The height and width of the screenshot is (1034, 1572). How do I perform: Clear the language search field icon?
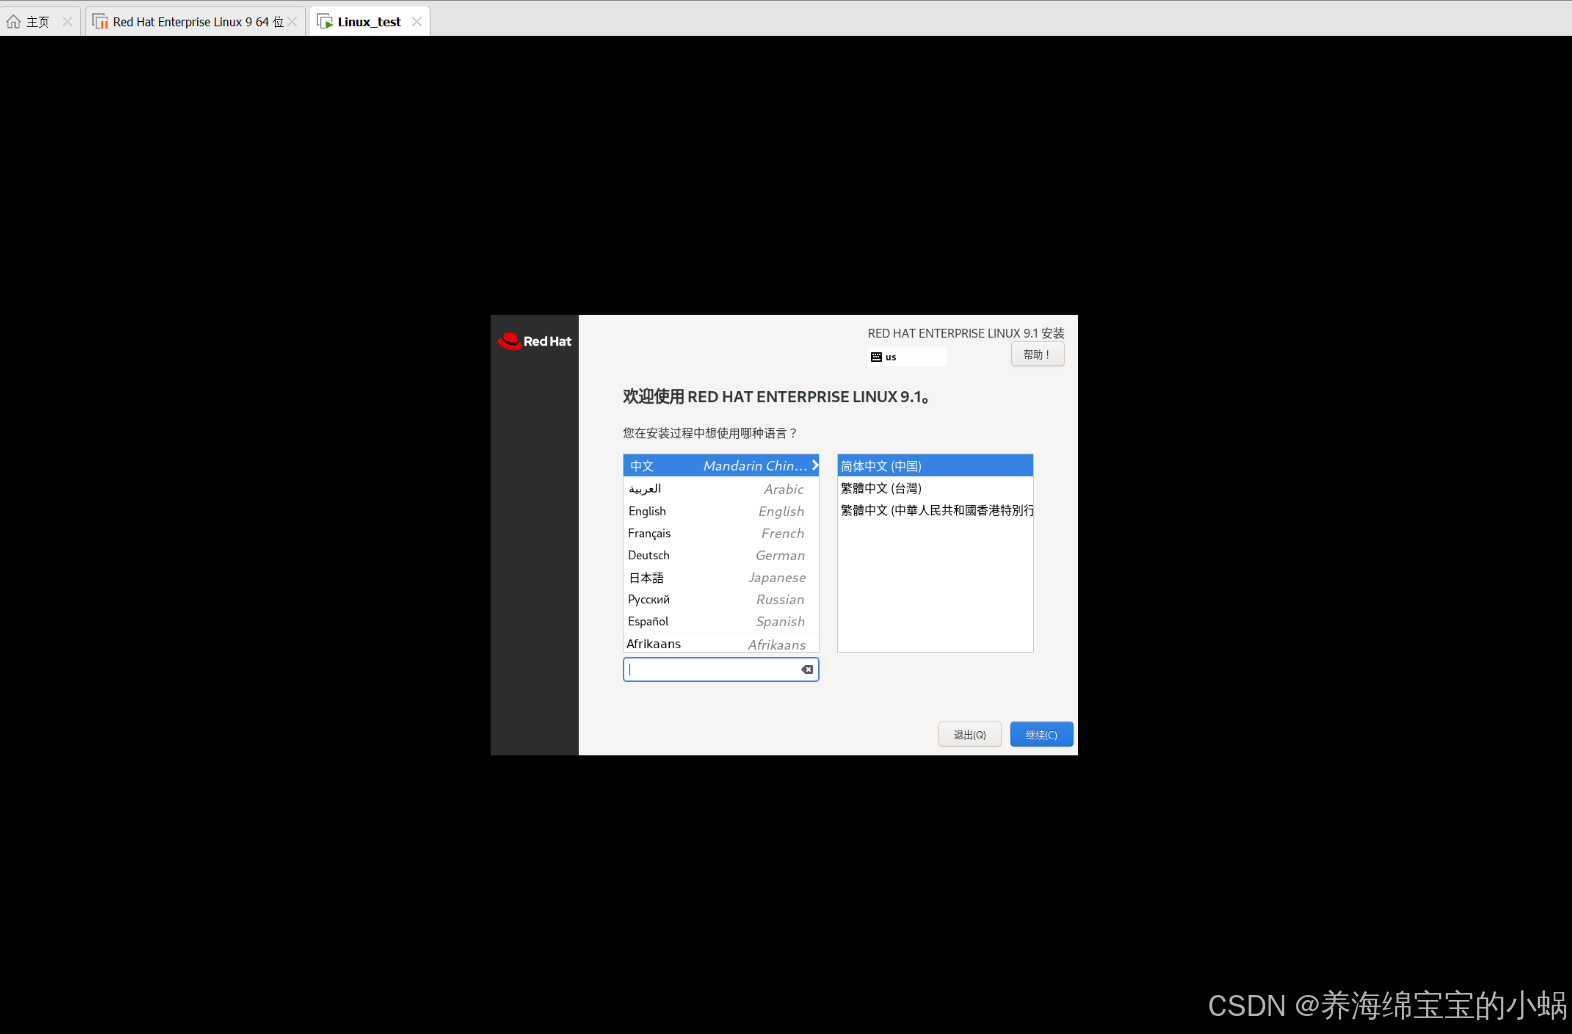point(807,669)
